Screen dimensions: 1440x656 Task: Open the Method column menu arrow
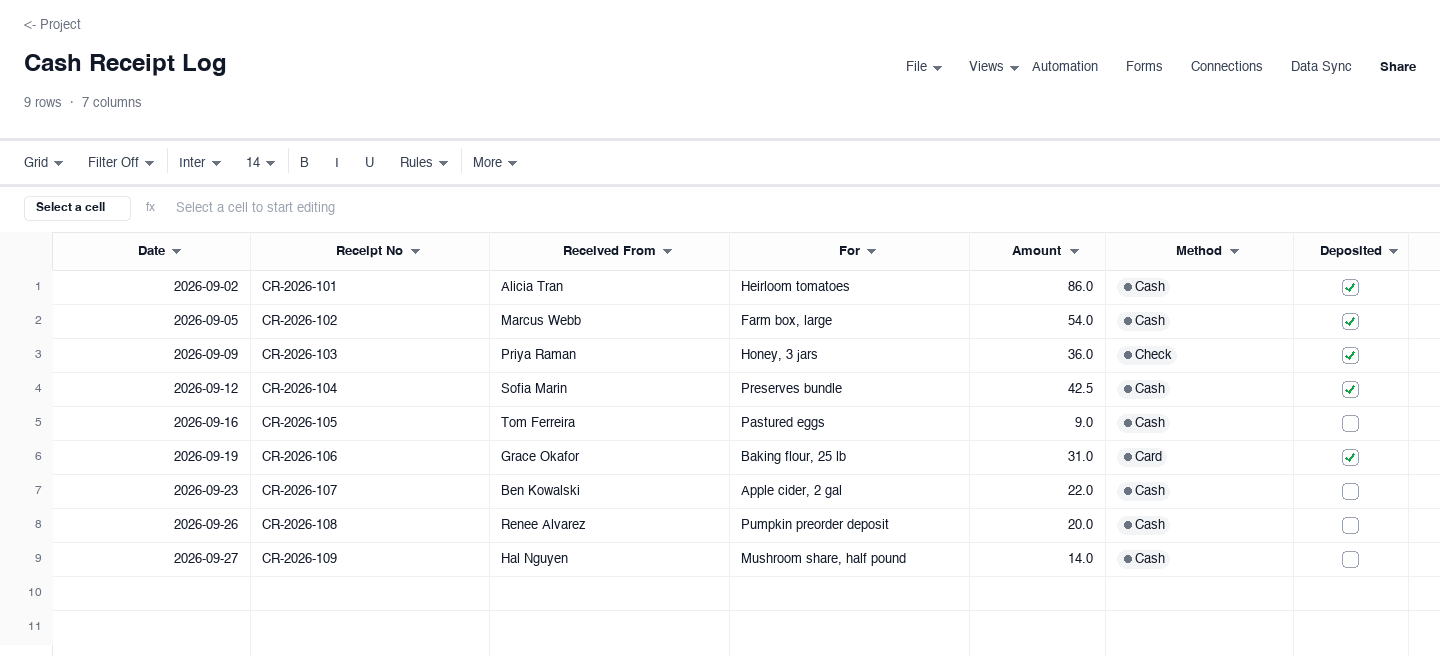[x=1234, y=251]
